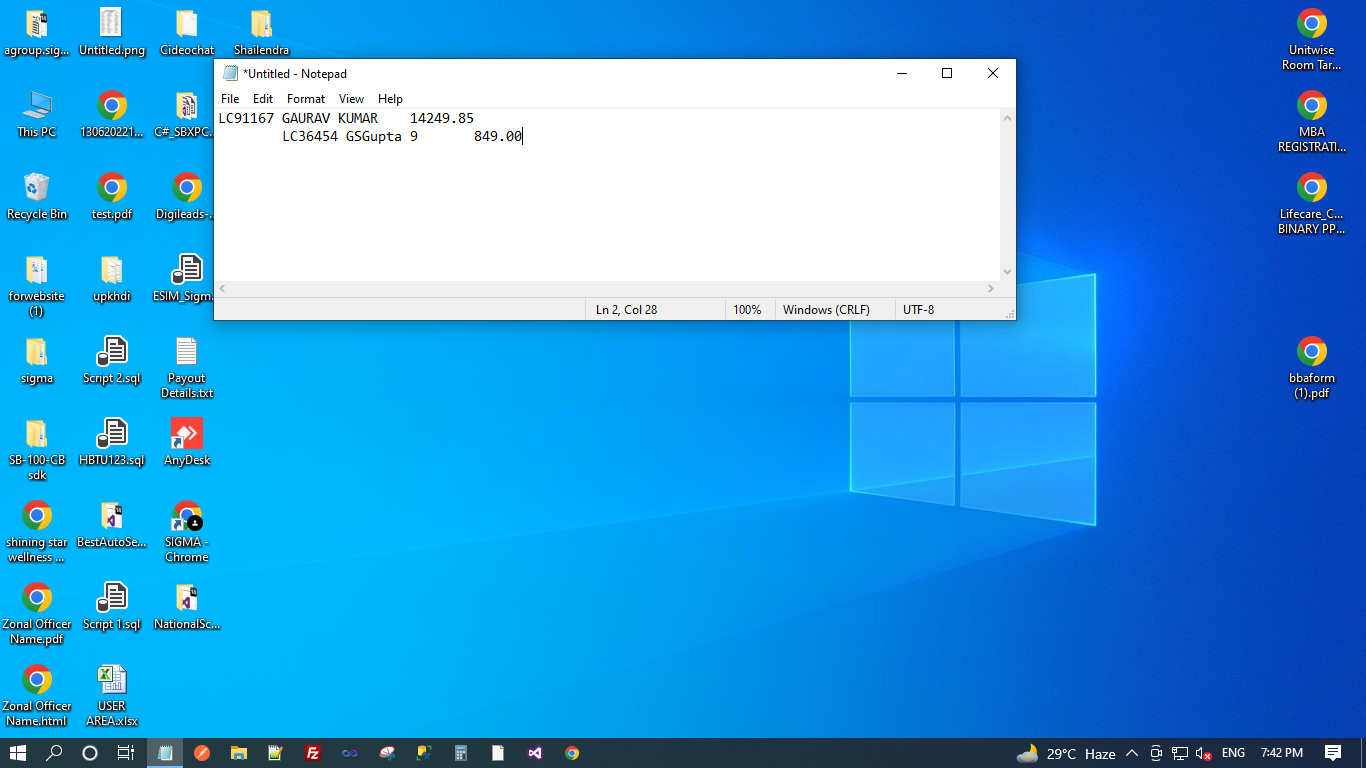This screenshot has width=1366, height=768.
Task: Click the Task View taskbar button
Action: click(x=126, y=753)
